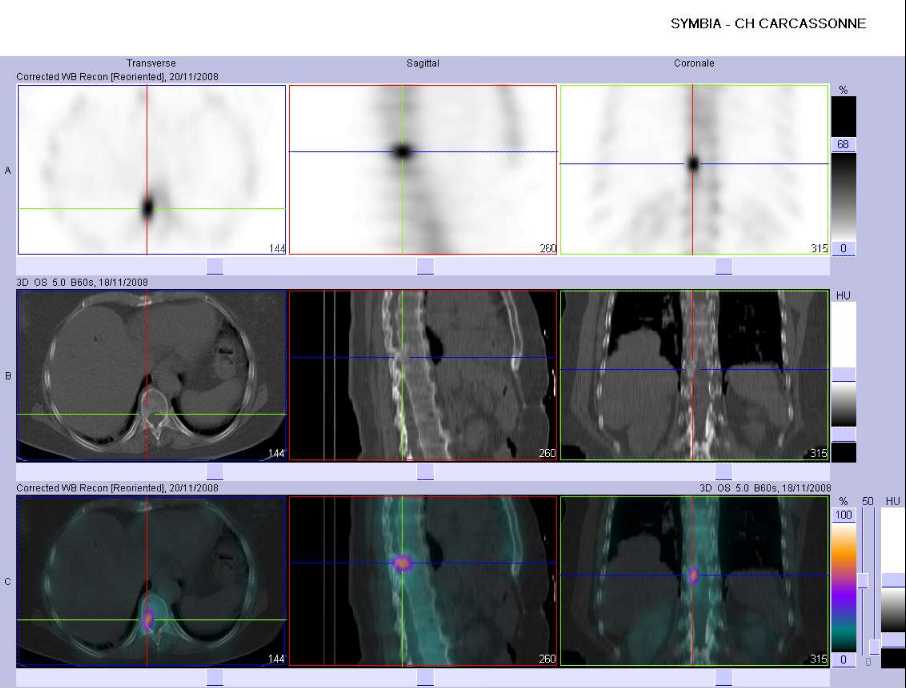Click the warm-color fusion palette bar in row C
906x688 pixels.
tap(844, 587)
